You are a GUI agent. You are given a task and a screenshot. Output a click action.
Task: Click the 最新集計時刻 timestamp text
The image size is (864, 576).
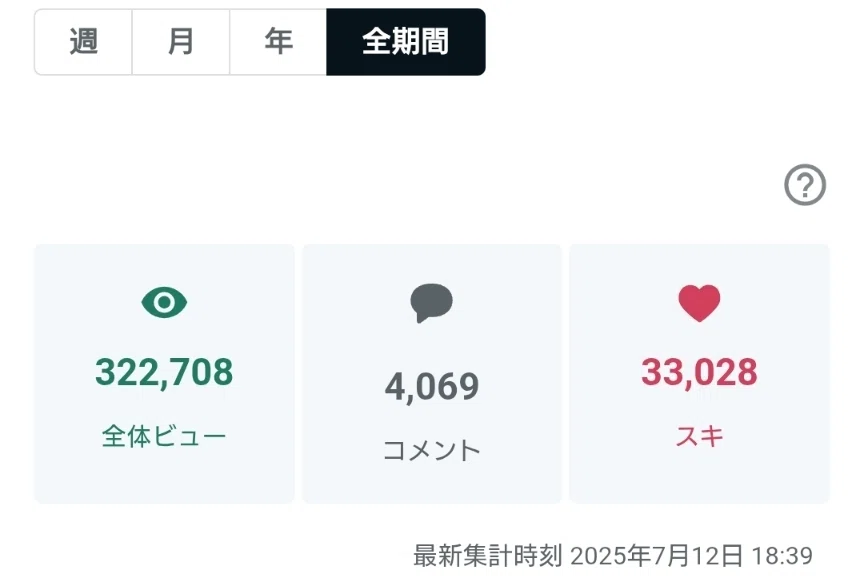tap(488, 556)
